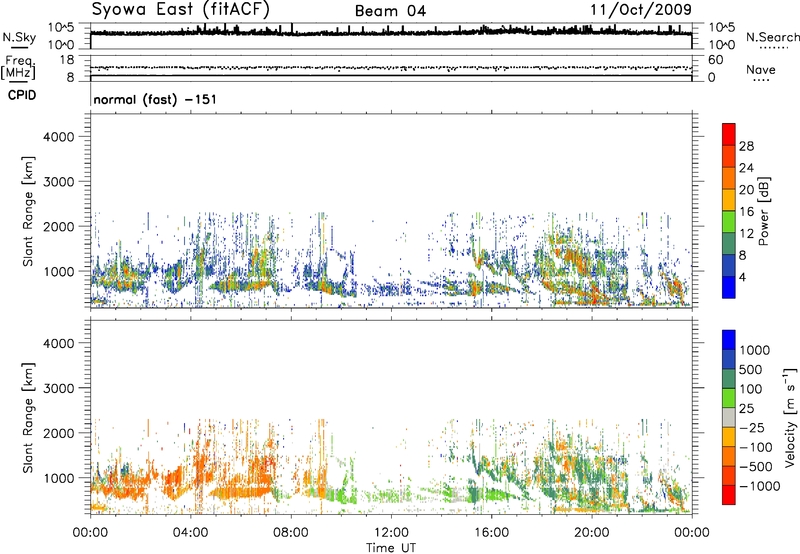Click the "Beam 04" header label
This screenshot has width=800, height=554.
tap(390, 11)
